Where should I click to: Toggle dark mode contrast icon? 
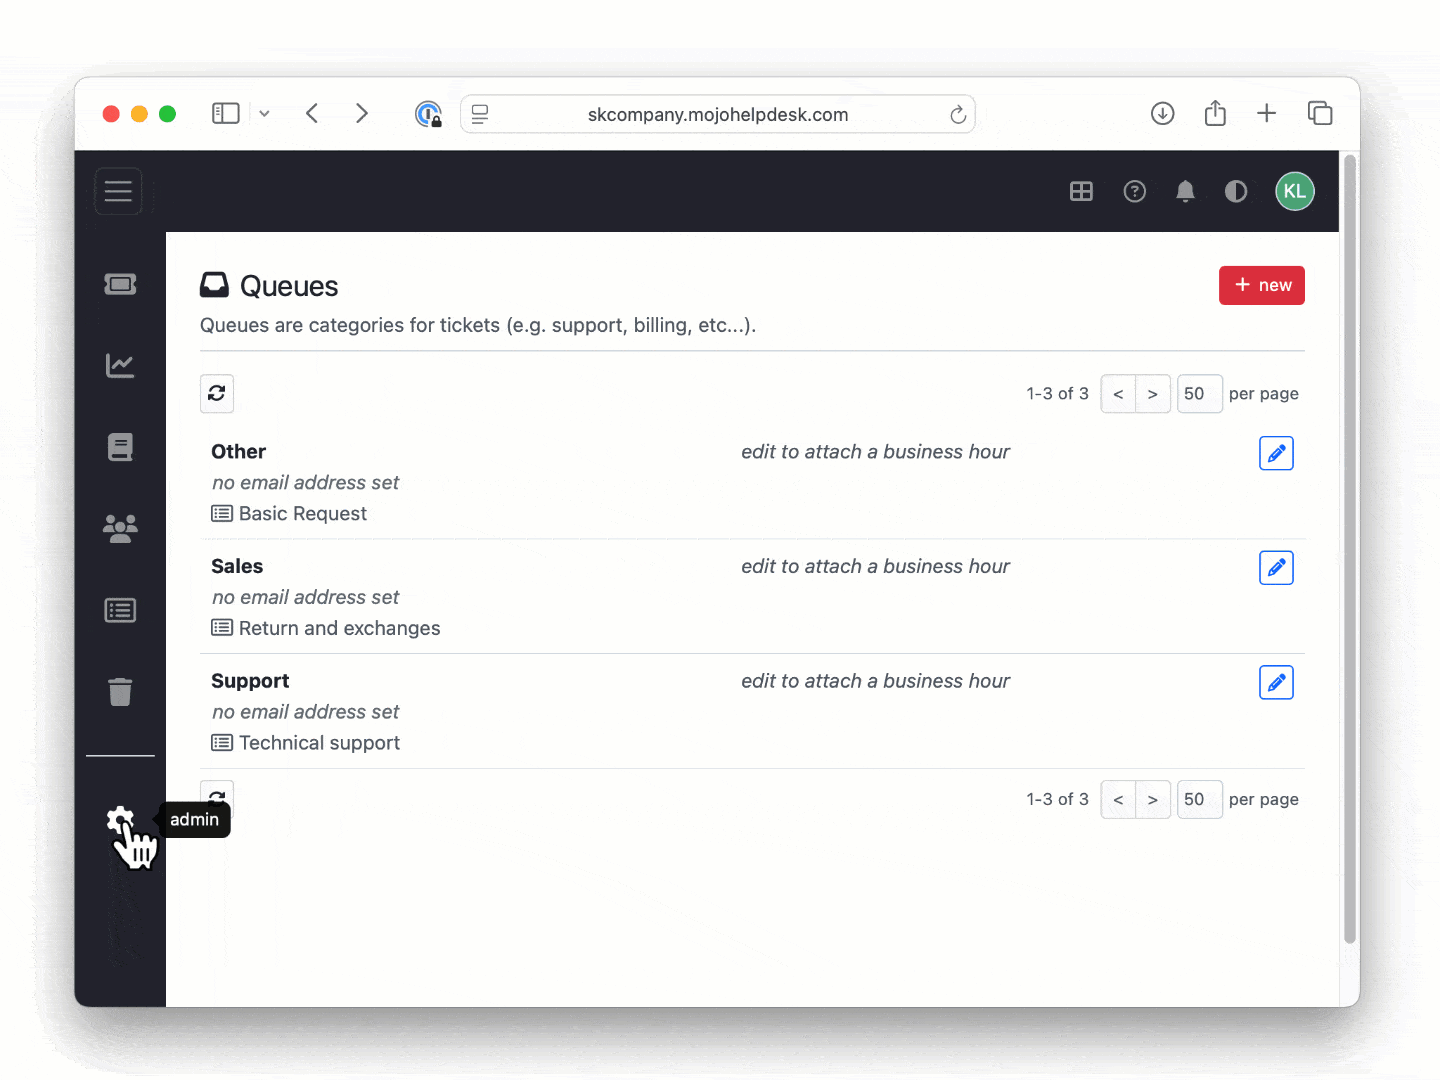1236,191
